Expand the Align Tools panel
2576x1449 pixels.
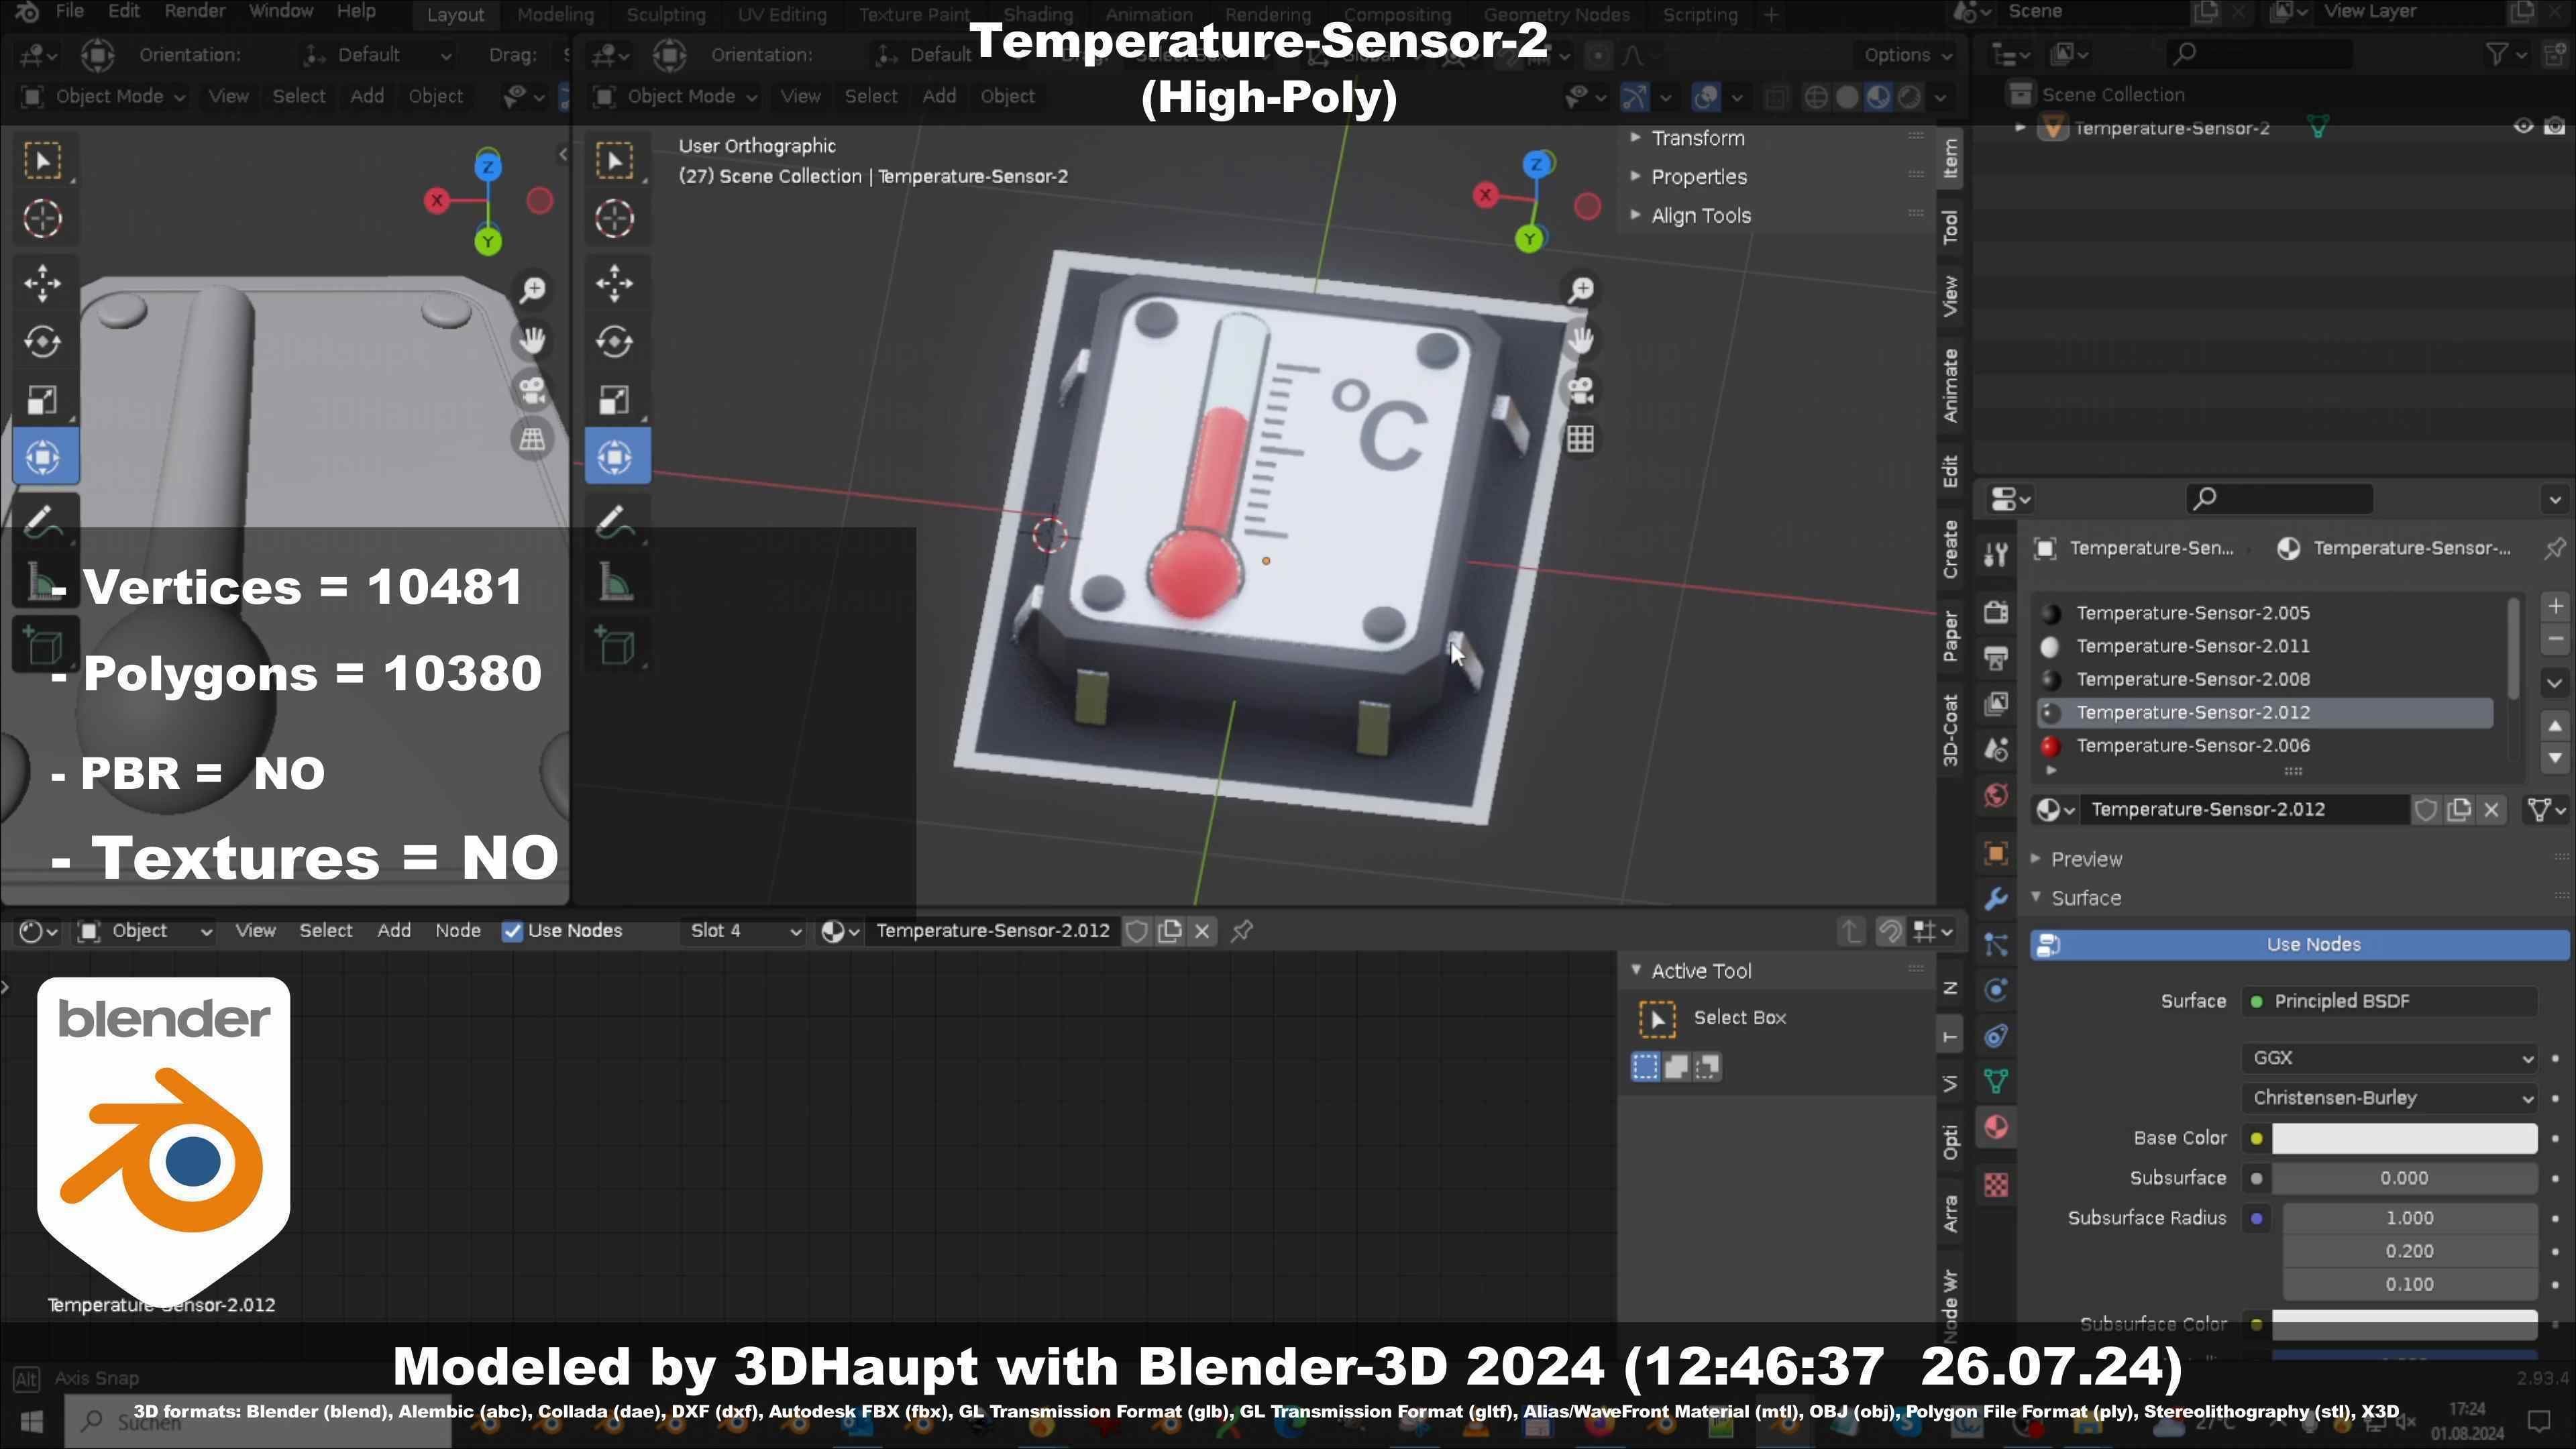click(1700, 216)
